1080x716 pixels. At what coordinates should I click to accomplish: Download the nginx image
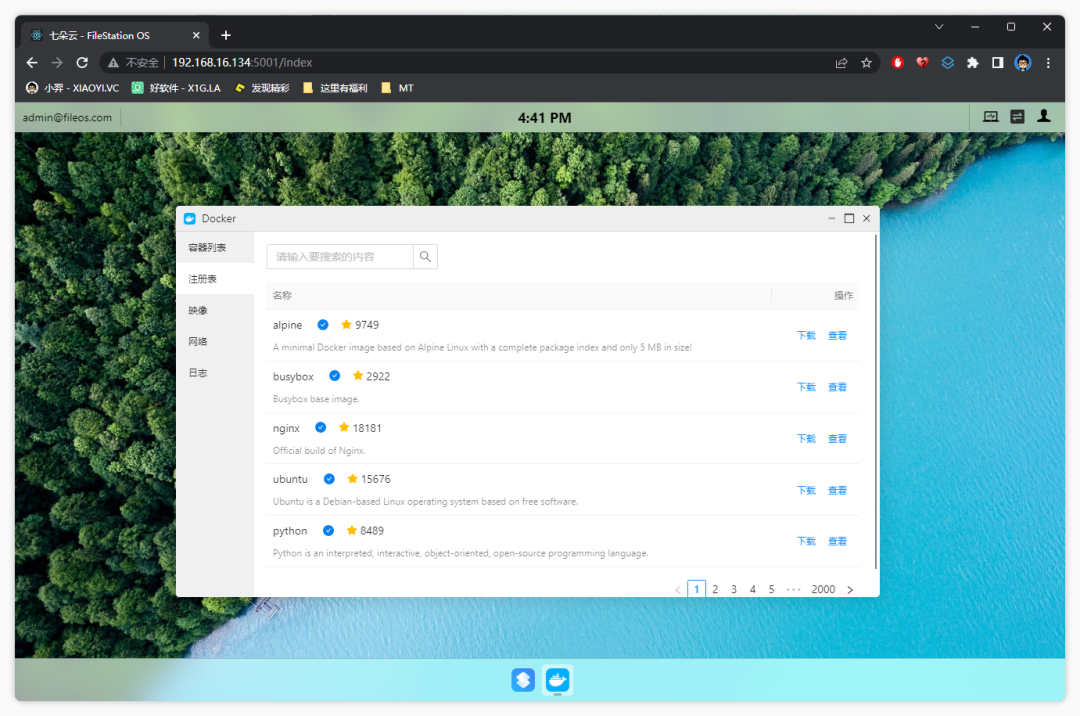806,439
